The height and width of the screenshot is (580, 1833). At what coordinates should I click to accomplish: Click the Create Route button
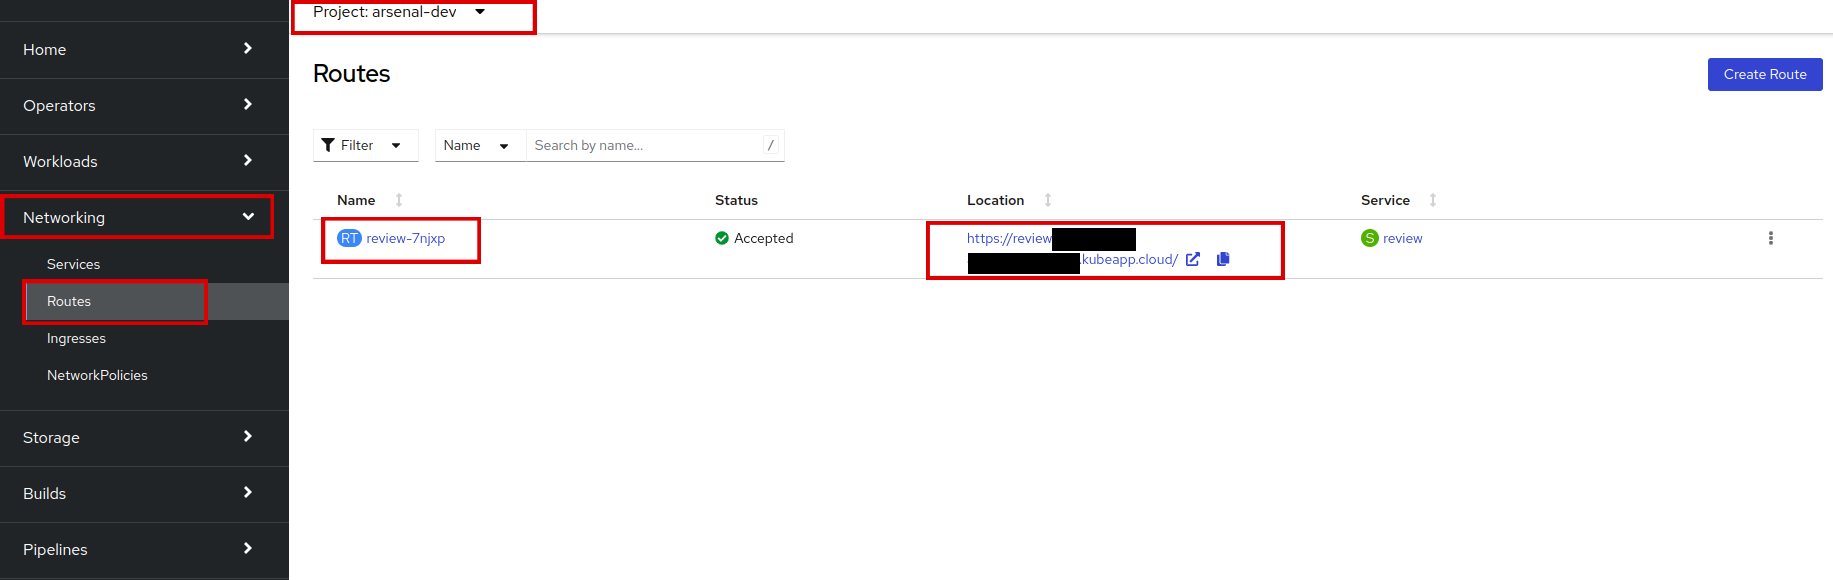(1764, 74)
